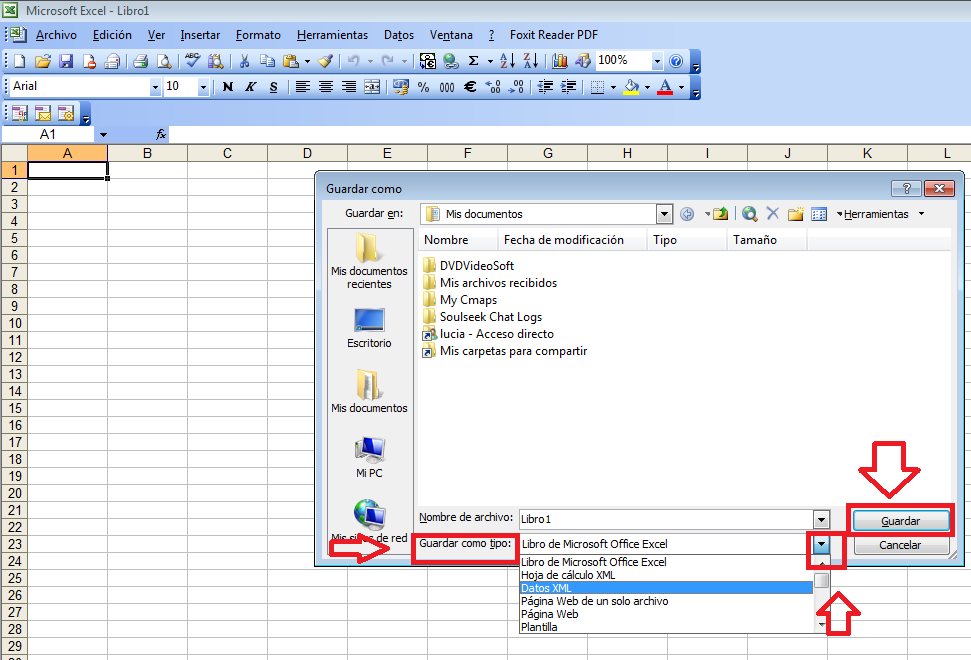The width and height of the screenshot is (971, 660).
Task: Click the Nombre column header
Action: pos(458,240)
